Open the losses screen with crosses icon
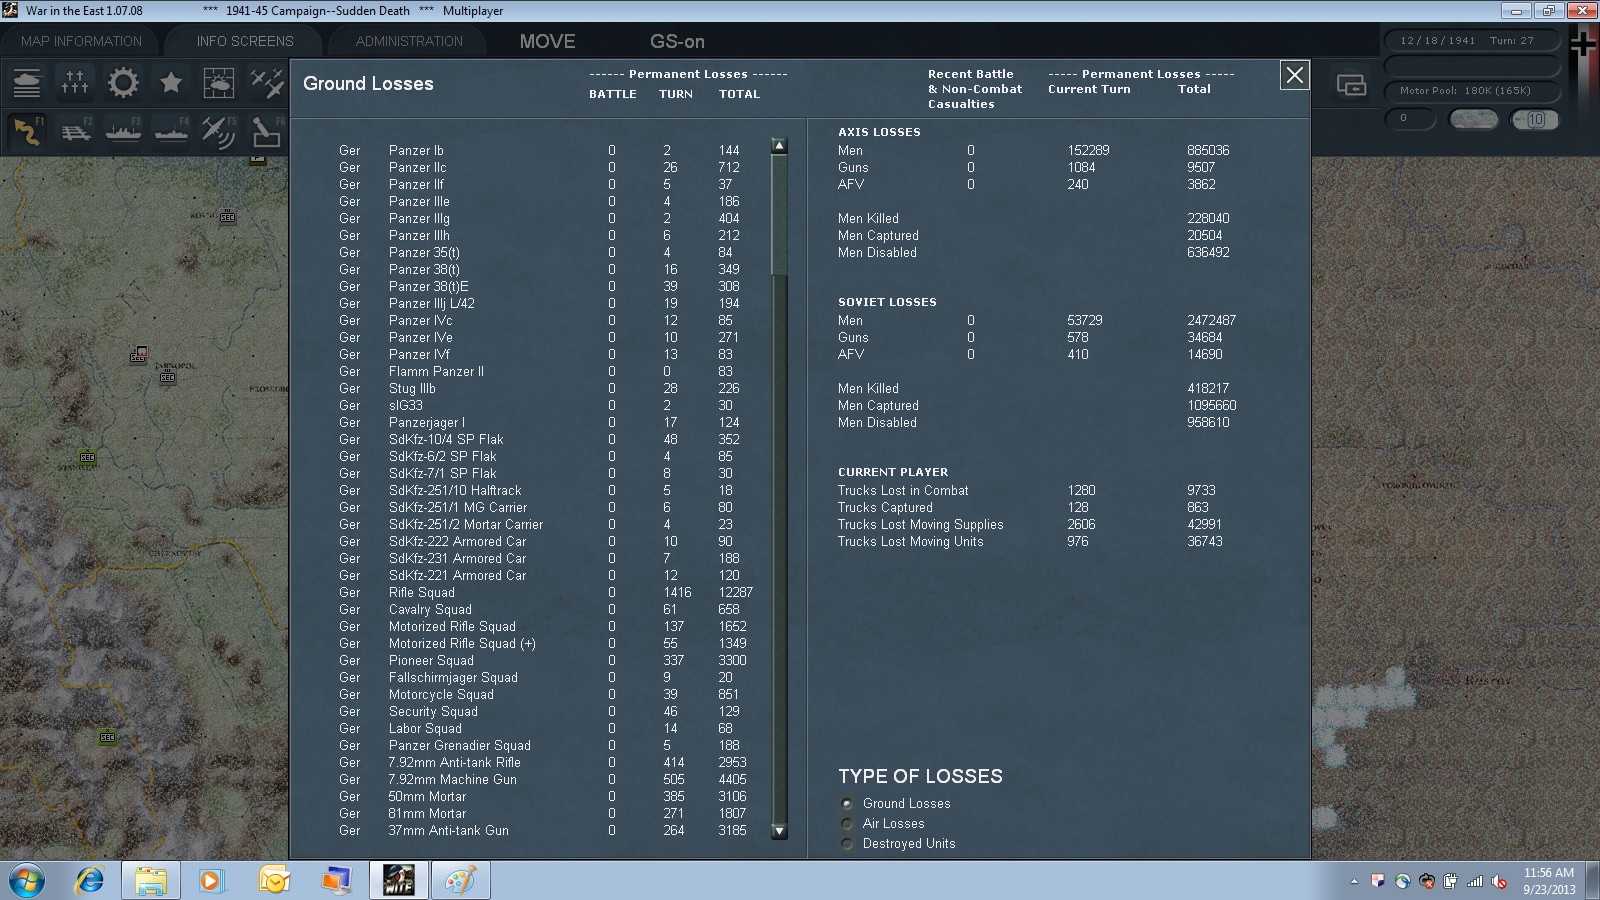Viewport: 1600px width, 900px height. [75, 83]
